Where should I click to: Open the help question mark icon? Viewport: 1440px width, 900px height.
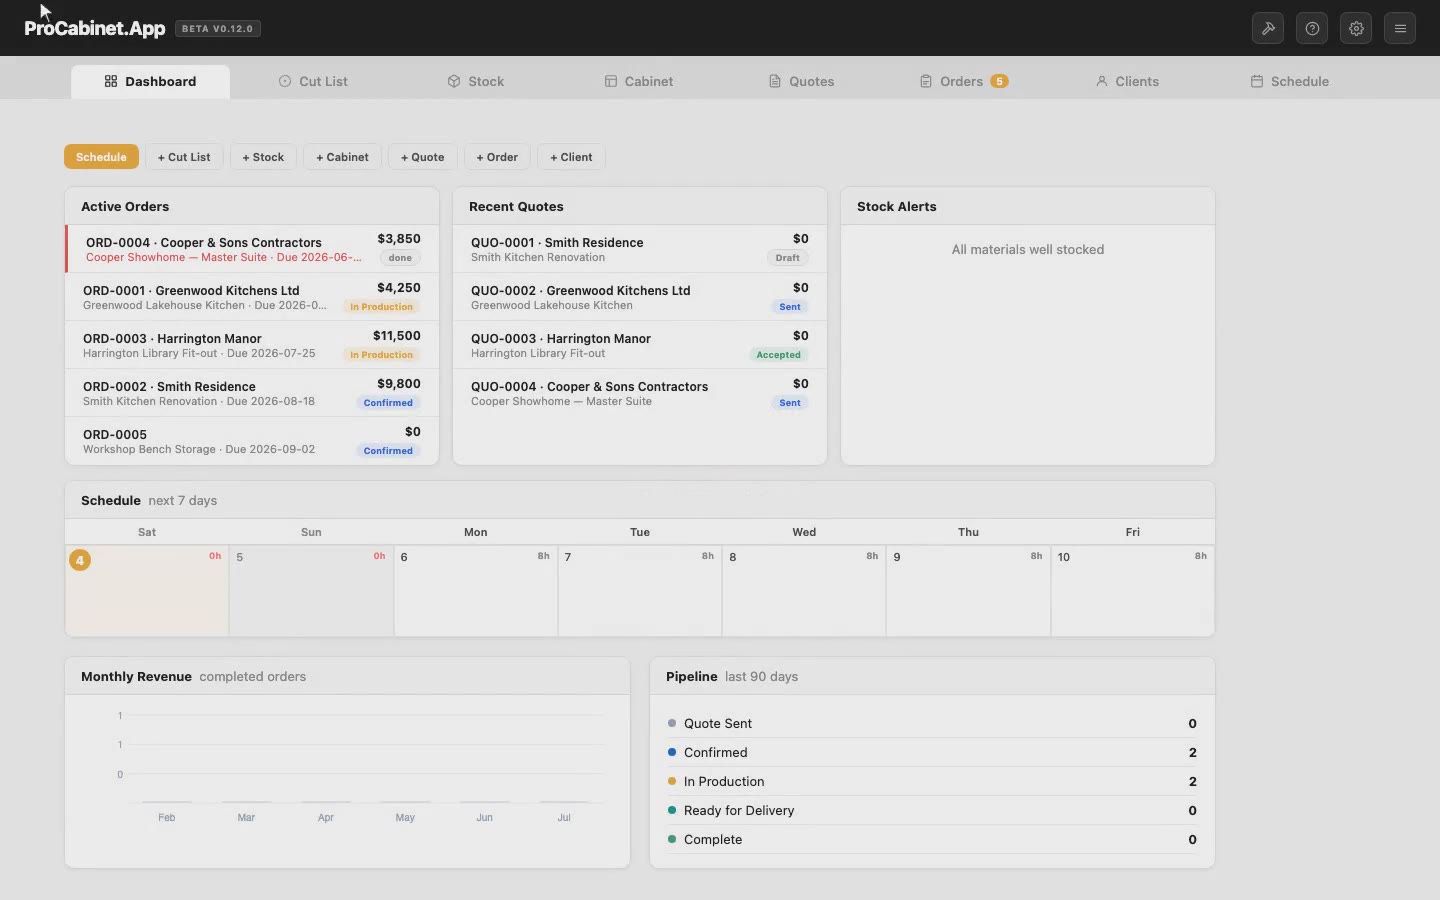click(x=1312, y=28)
